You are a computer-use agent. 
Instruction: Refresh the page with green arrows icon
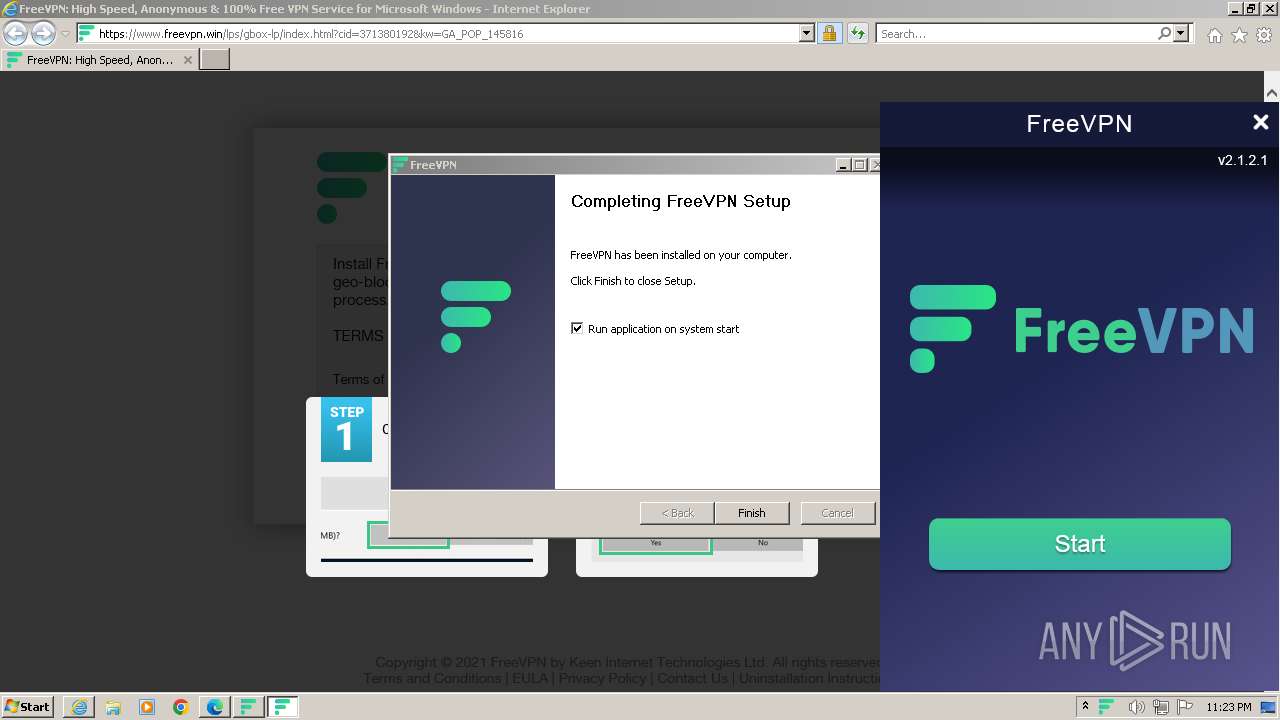pos(858,34)
